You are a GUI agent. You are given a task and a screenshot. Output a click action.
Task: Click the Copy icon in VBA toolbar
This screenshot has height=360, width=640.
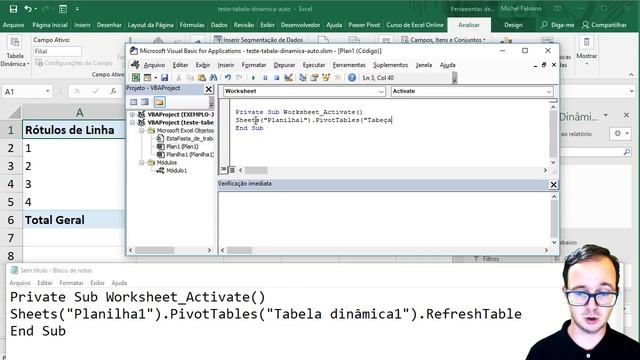[190, 78]
